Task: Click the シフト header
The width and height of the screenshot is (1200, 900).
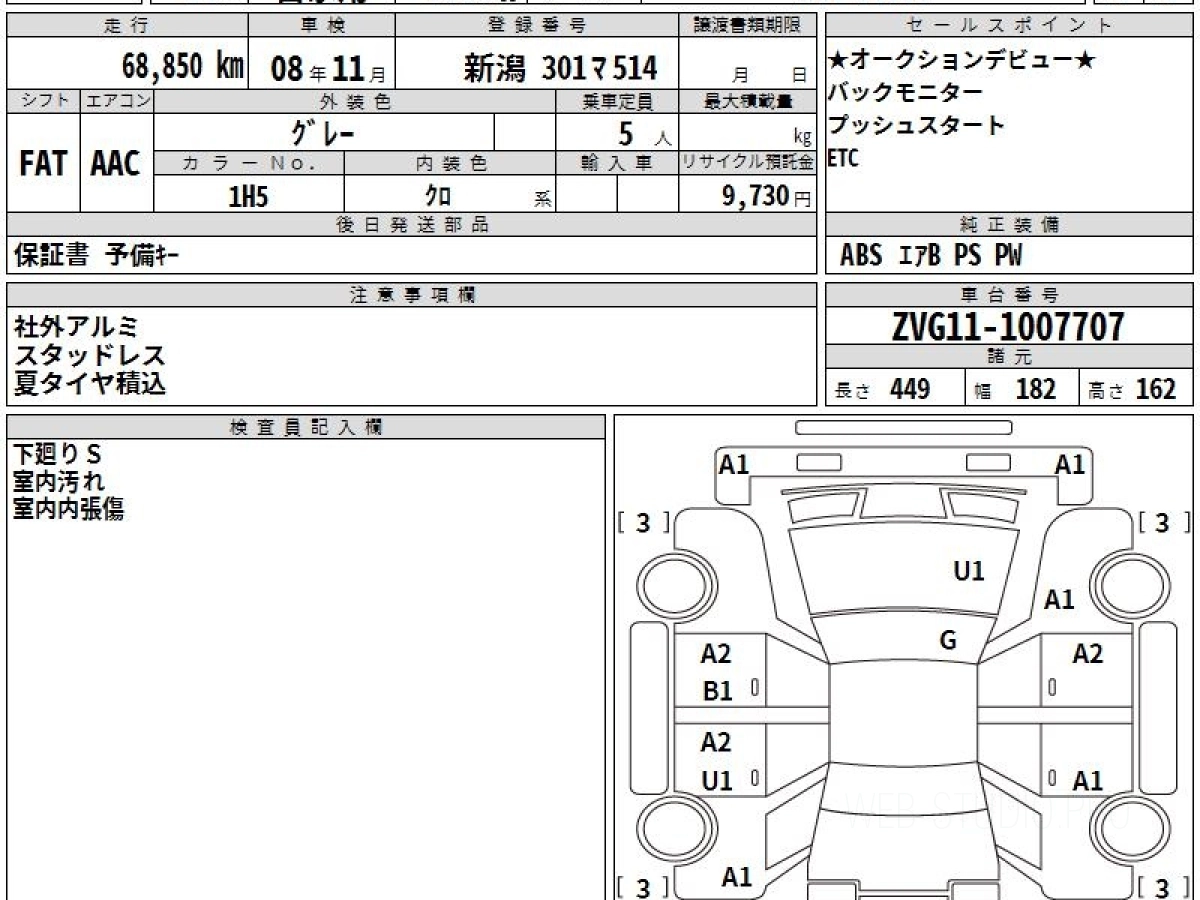Action: [43, 100]
